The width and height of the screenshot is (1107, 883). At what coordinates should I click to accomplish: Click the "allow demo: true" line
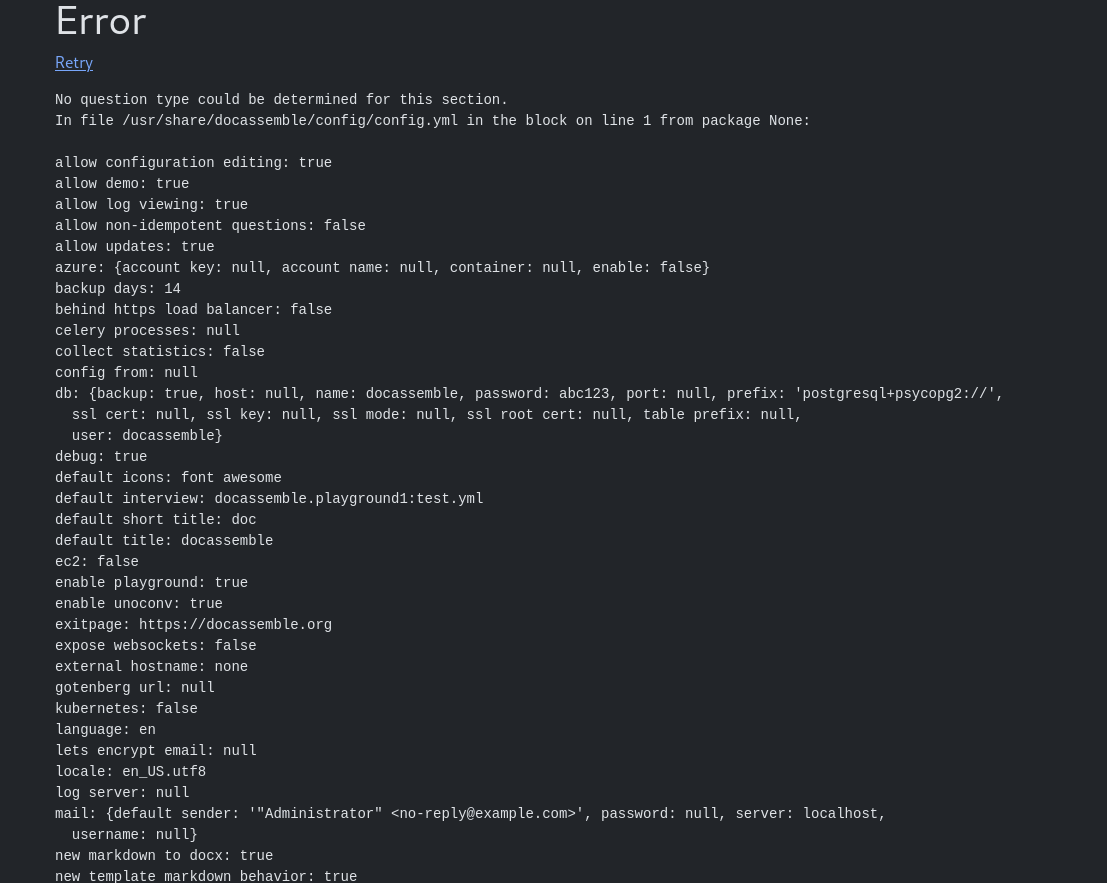(122, 184)
